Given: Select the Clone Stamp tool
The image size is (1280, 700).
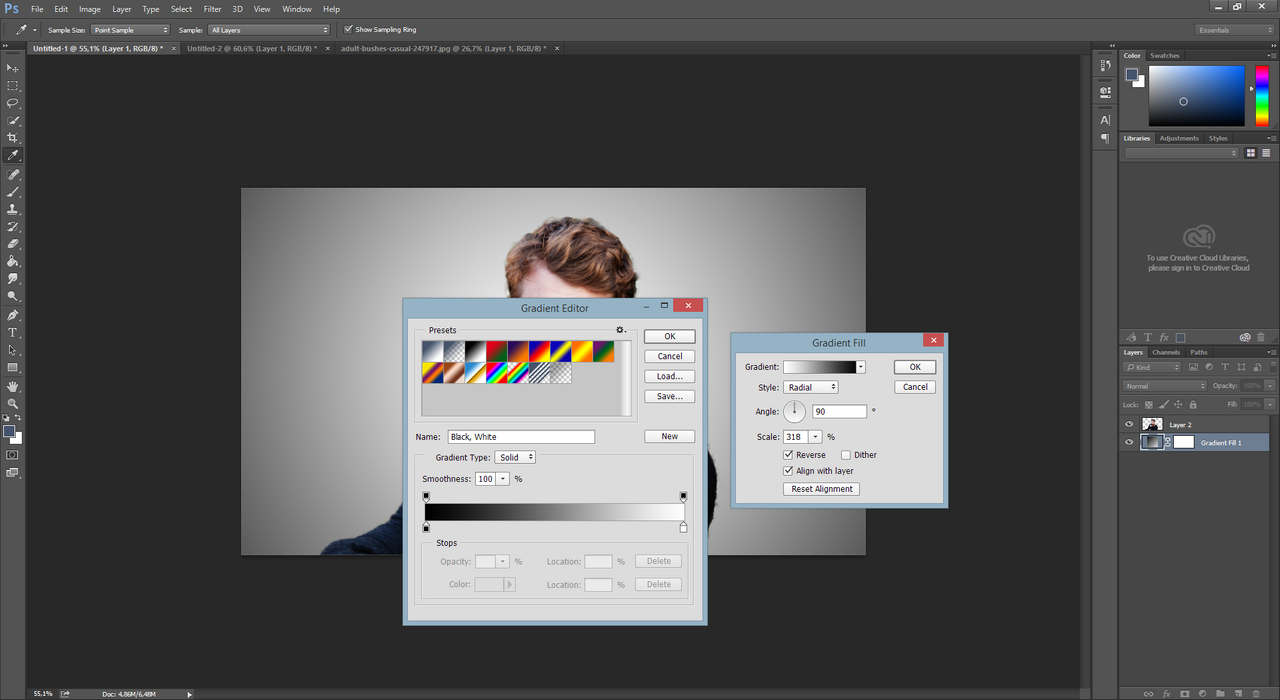Looking at the screenshot, I should [13, 209].
